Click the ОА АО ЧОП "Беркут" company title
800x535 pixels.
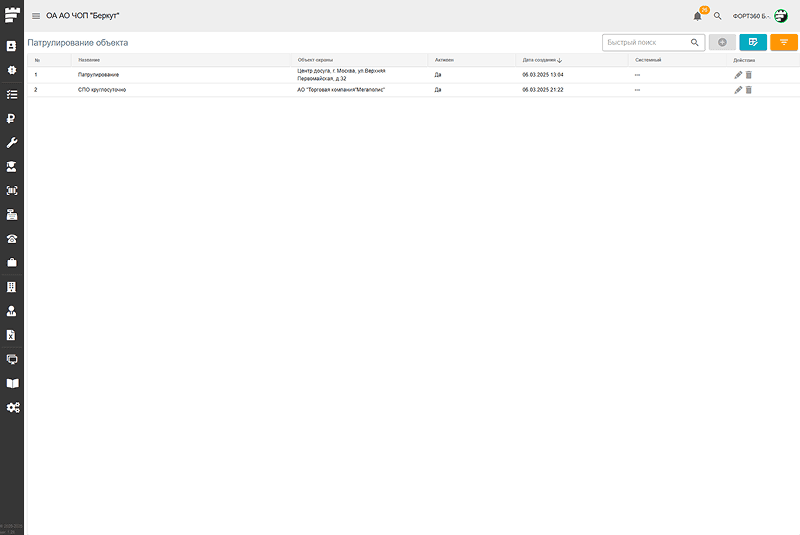coord(83,16)
